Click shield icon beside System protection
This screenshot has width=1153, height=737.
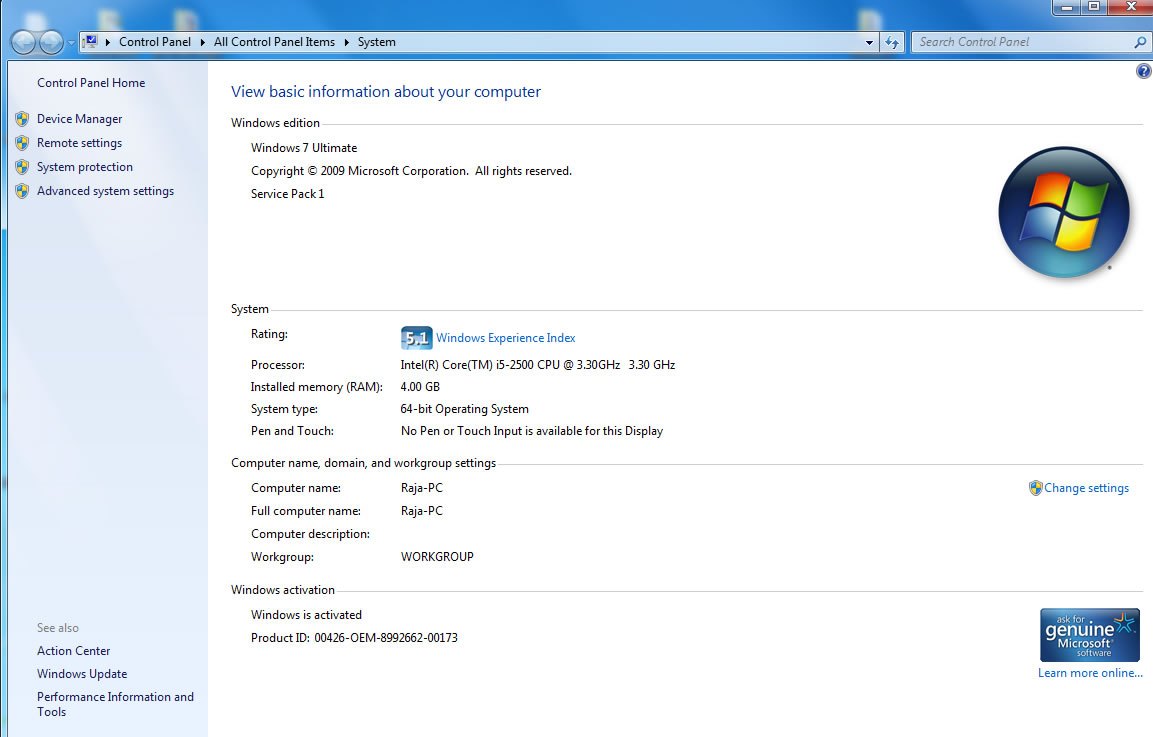pyautogui.click(x=22, y=167)
